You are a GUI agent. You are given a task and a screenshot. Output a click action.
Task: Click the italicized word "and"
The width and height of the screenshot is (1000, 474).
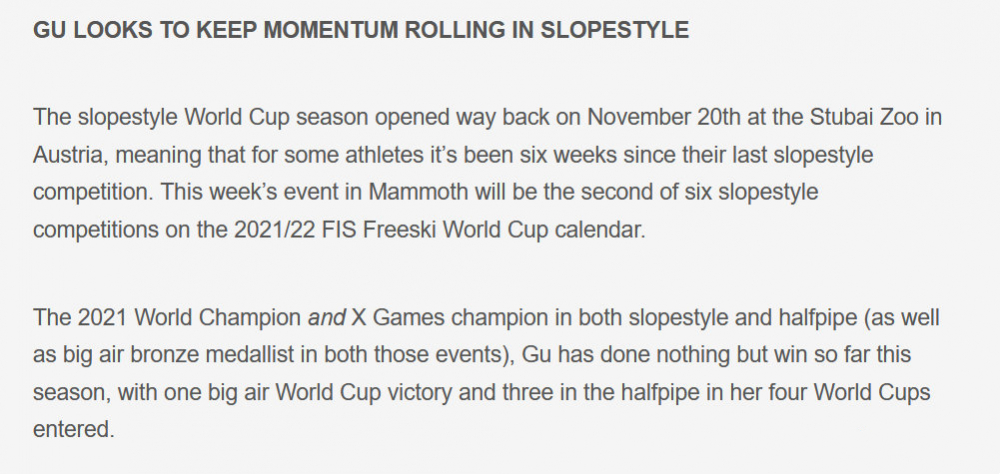(327, 317)
